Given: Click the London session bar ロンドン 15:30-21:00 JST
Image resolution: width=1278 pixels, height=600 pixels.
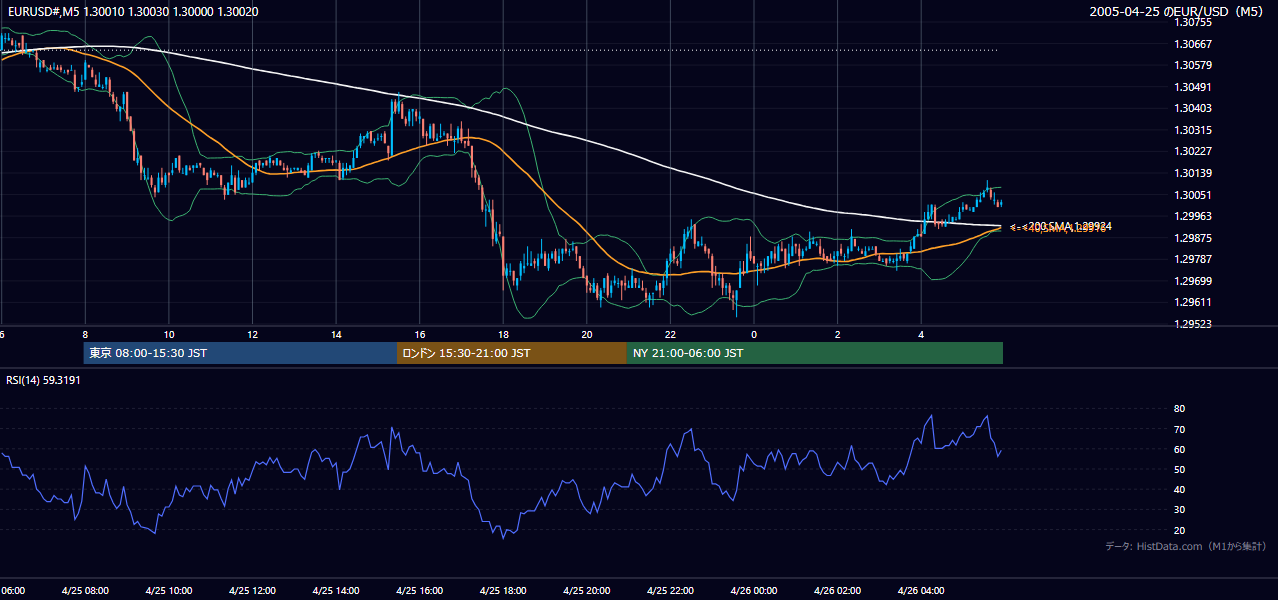Looking at the screenshot, I should [x=512, y=353].
